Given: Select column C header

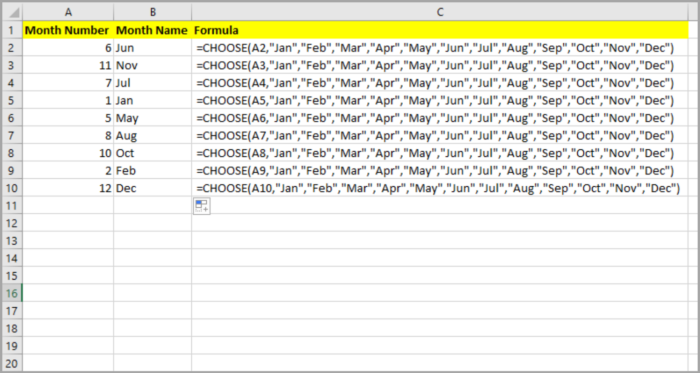Looking at the screenshot, I should click(440, 12).
